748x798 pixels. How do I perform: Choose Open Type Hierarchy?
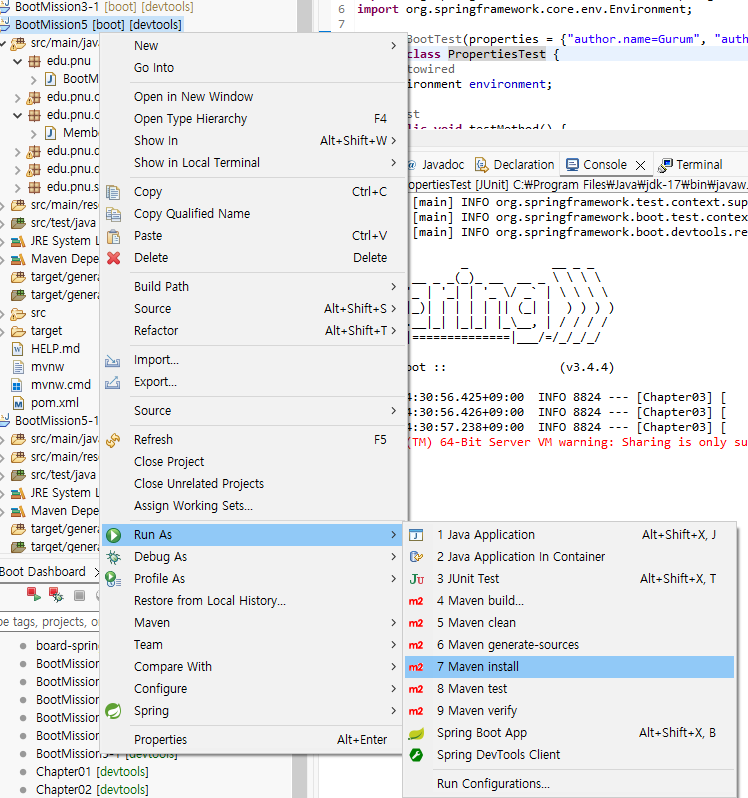tap(254, 119)
